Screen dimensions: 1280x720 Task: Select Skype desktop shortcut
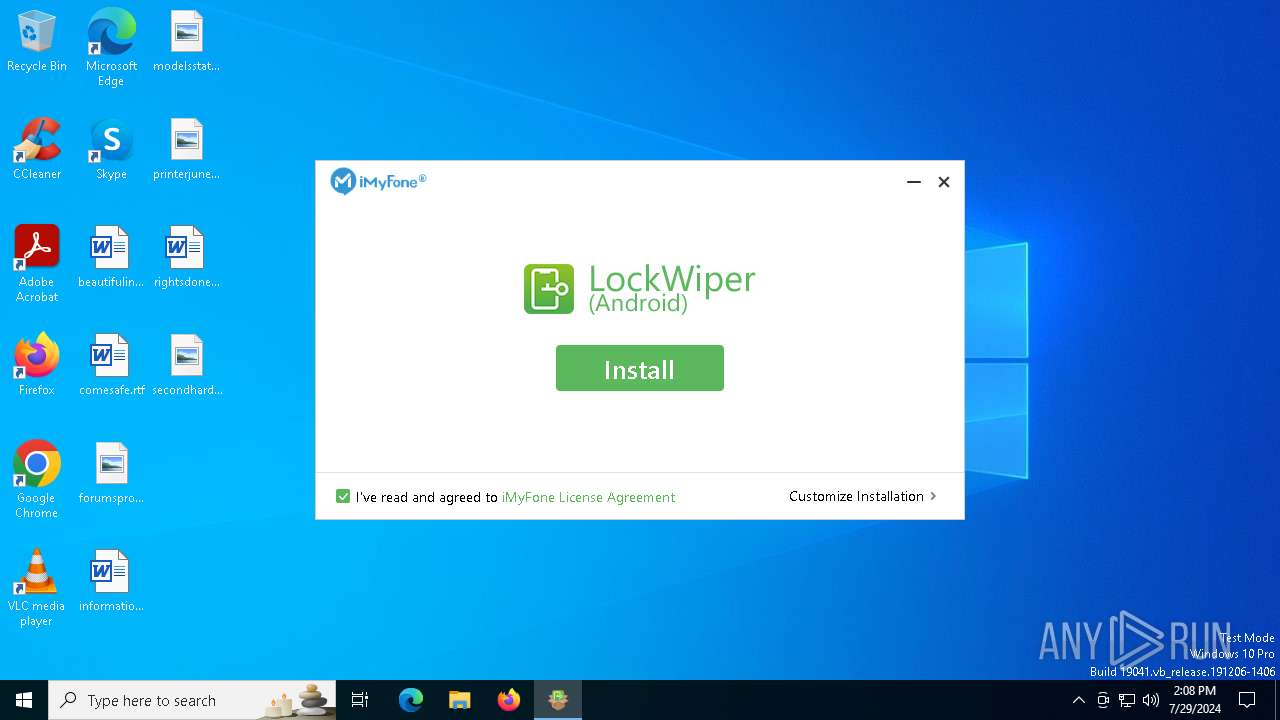coord(111,150)
